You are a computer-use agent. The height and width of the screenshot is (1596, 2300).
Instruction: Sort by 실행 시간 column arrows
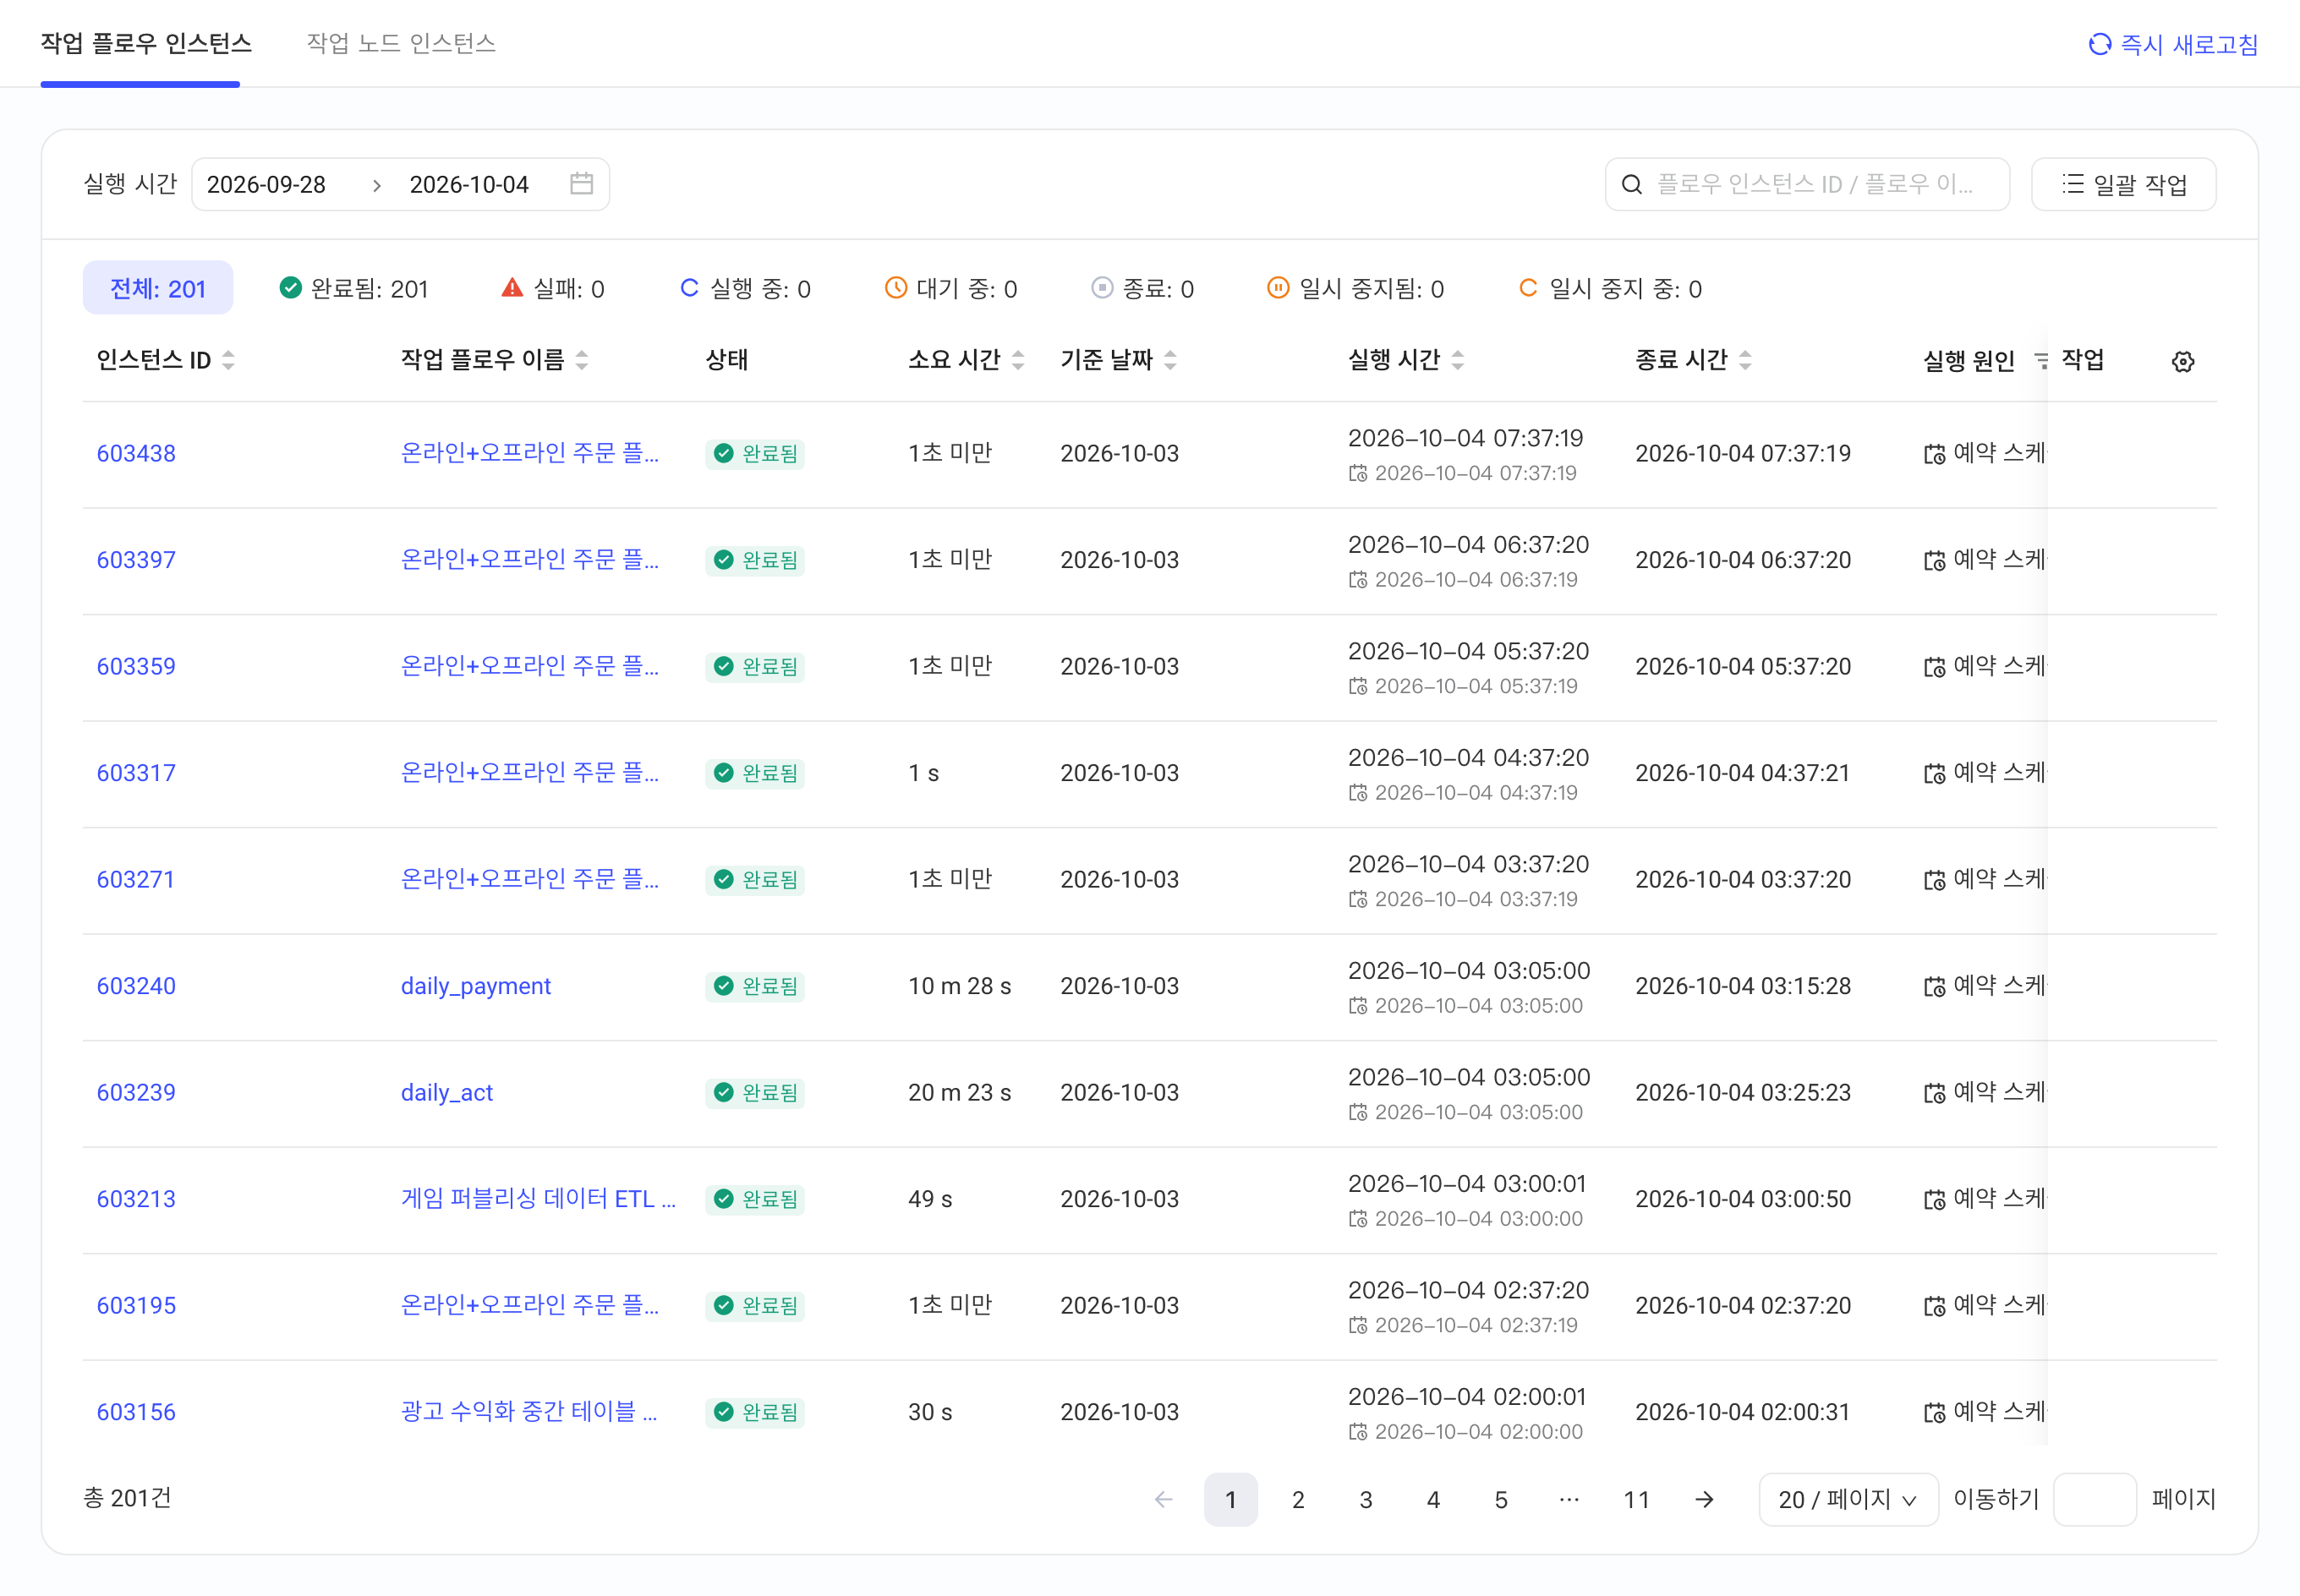click(1458, 360)
